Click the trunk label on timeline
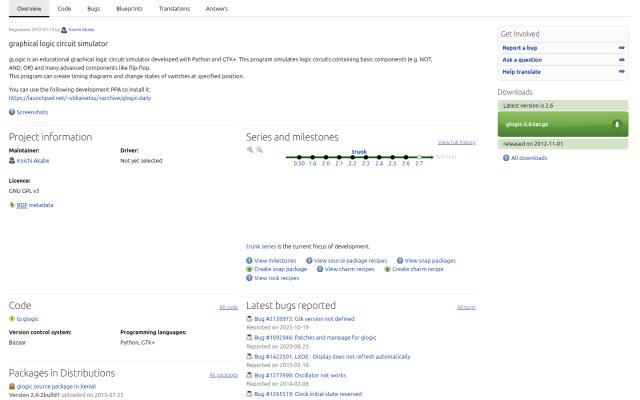 [x=359, y=151]
